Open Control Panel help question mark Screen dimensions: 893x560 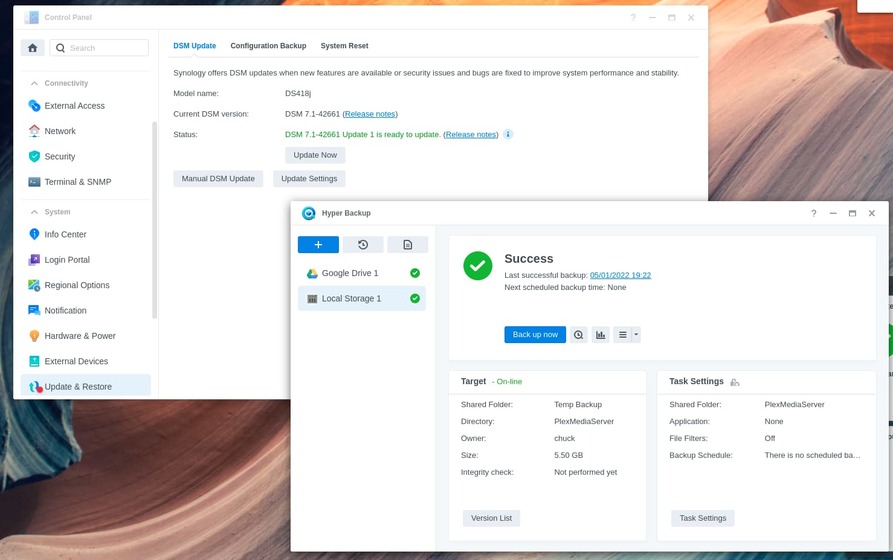[x=633, y=18]
